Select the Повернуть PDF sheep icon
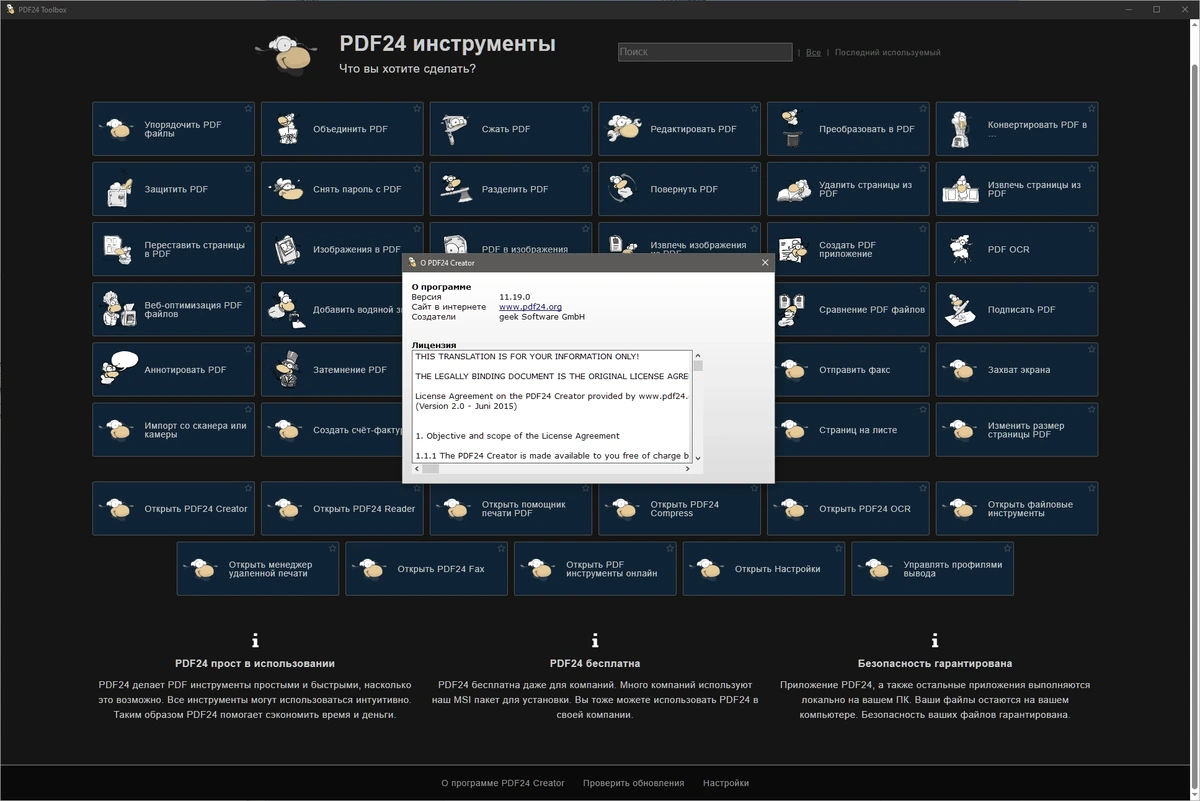1200x801 pixels. 625,189
